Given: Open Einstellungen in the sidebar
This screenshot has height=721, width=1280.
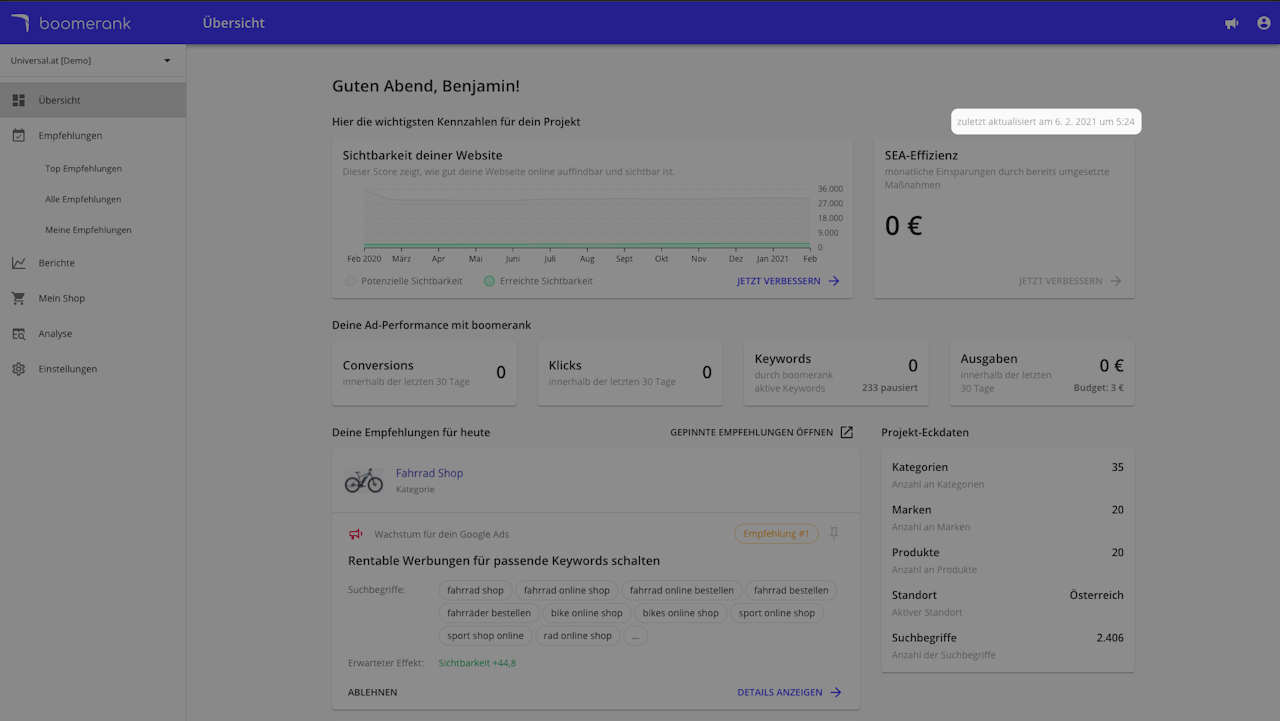Looking at the screenshot, I should [93, 369].
